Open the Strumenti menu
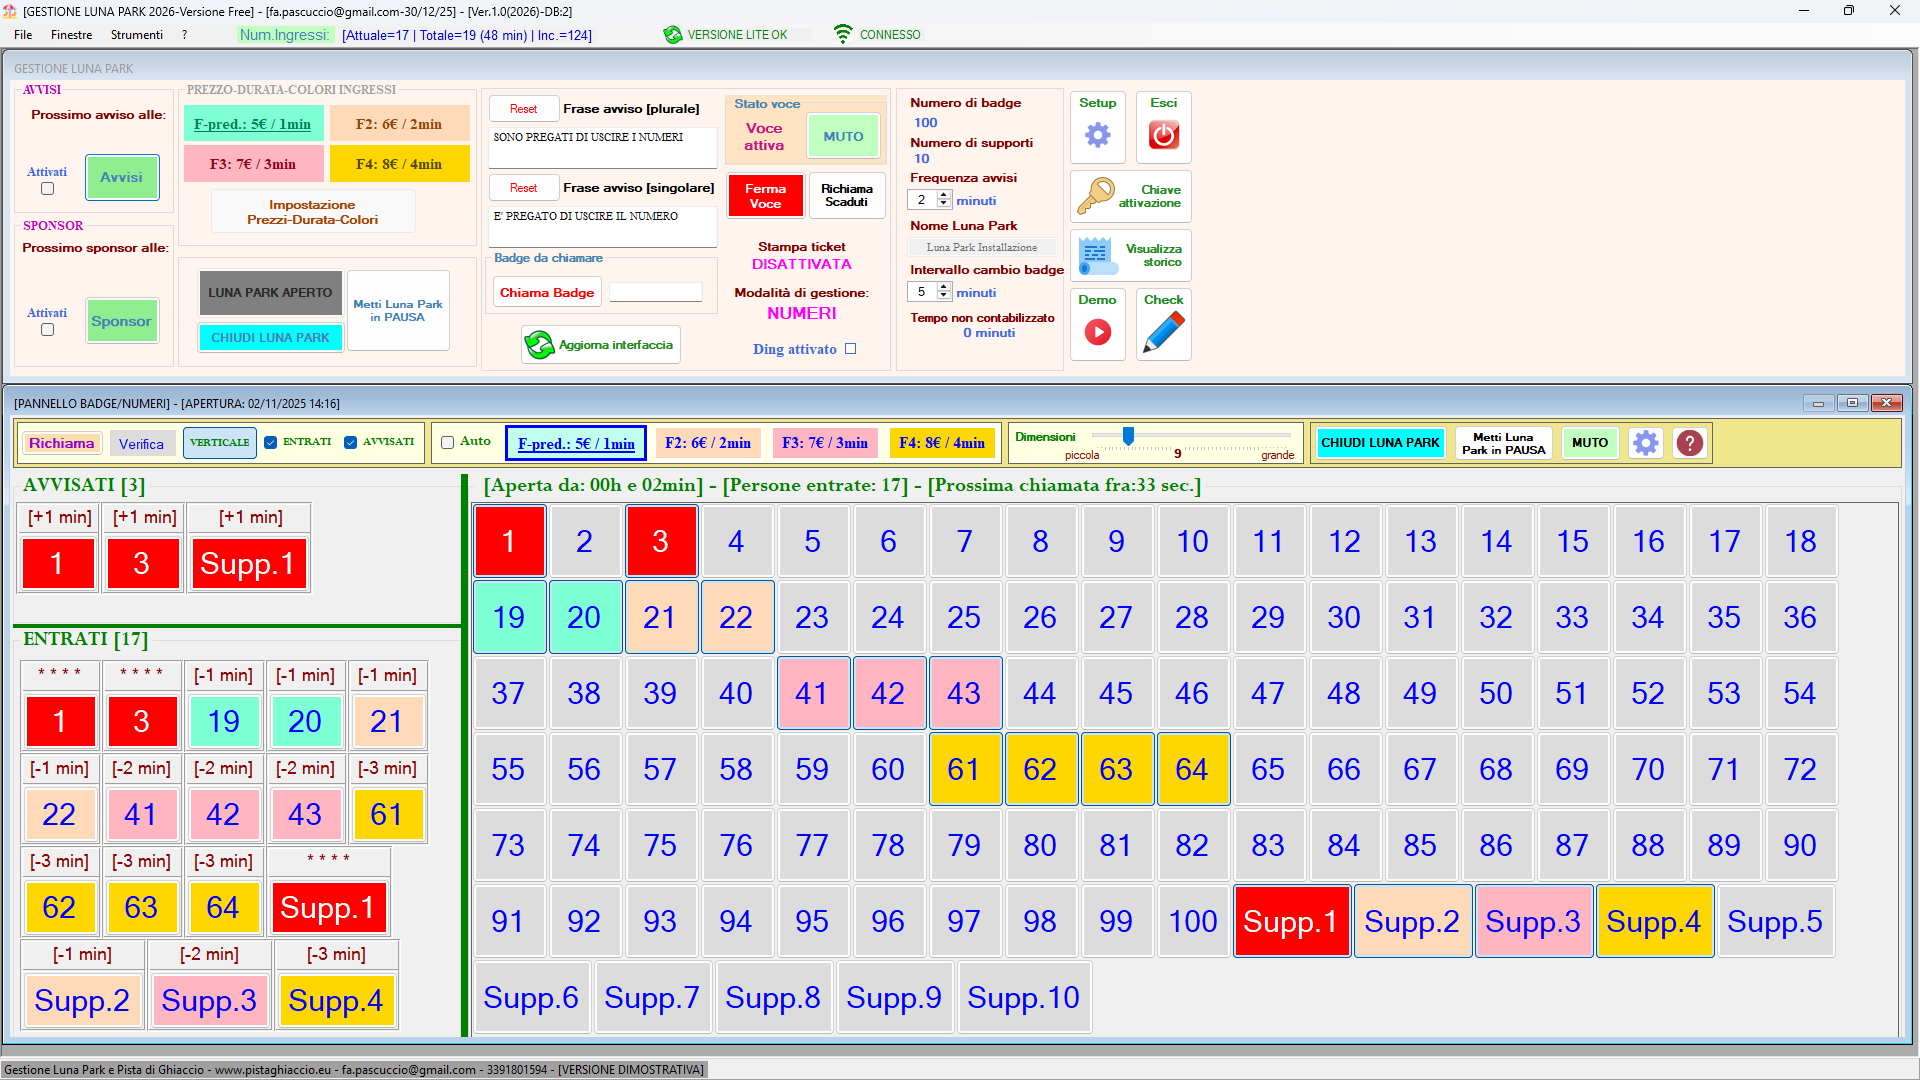 pos(136,35)
